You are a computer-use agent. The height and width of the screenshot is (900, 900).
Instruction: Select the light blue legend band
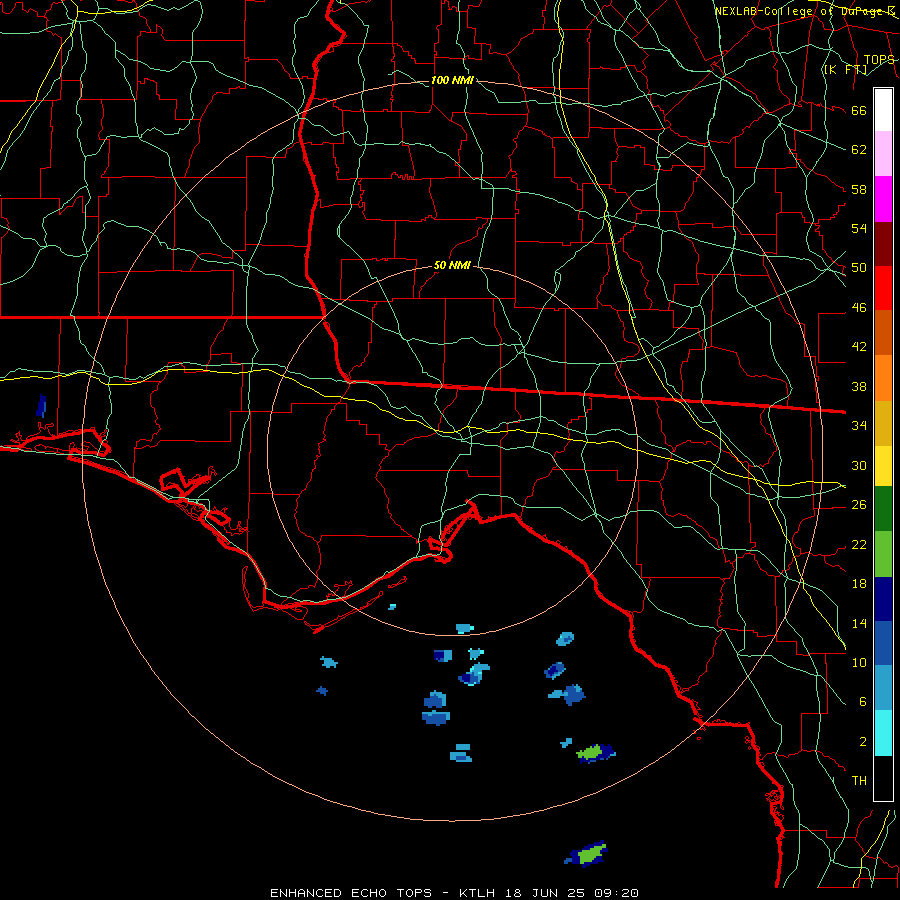[x=883, y=688]
